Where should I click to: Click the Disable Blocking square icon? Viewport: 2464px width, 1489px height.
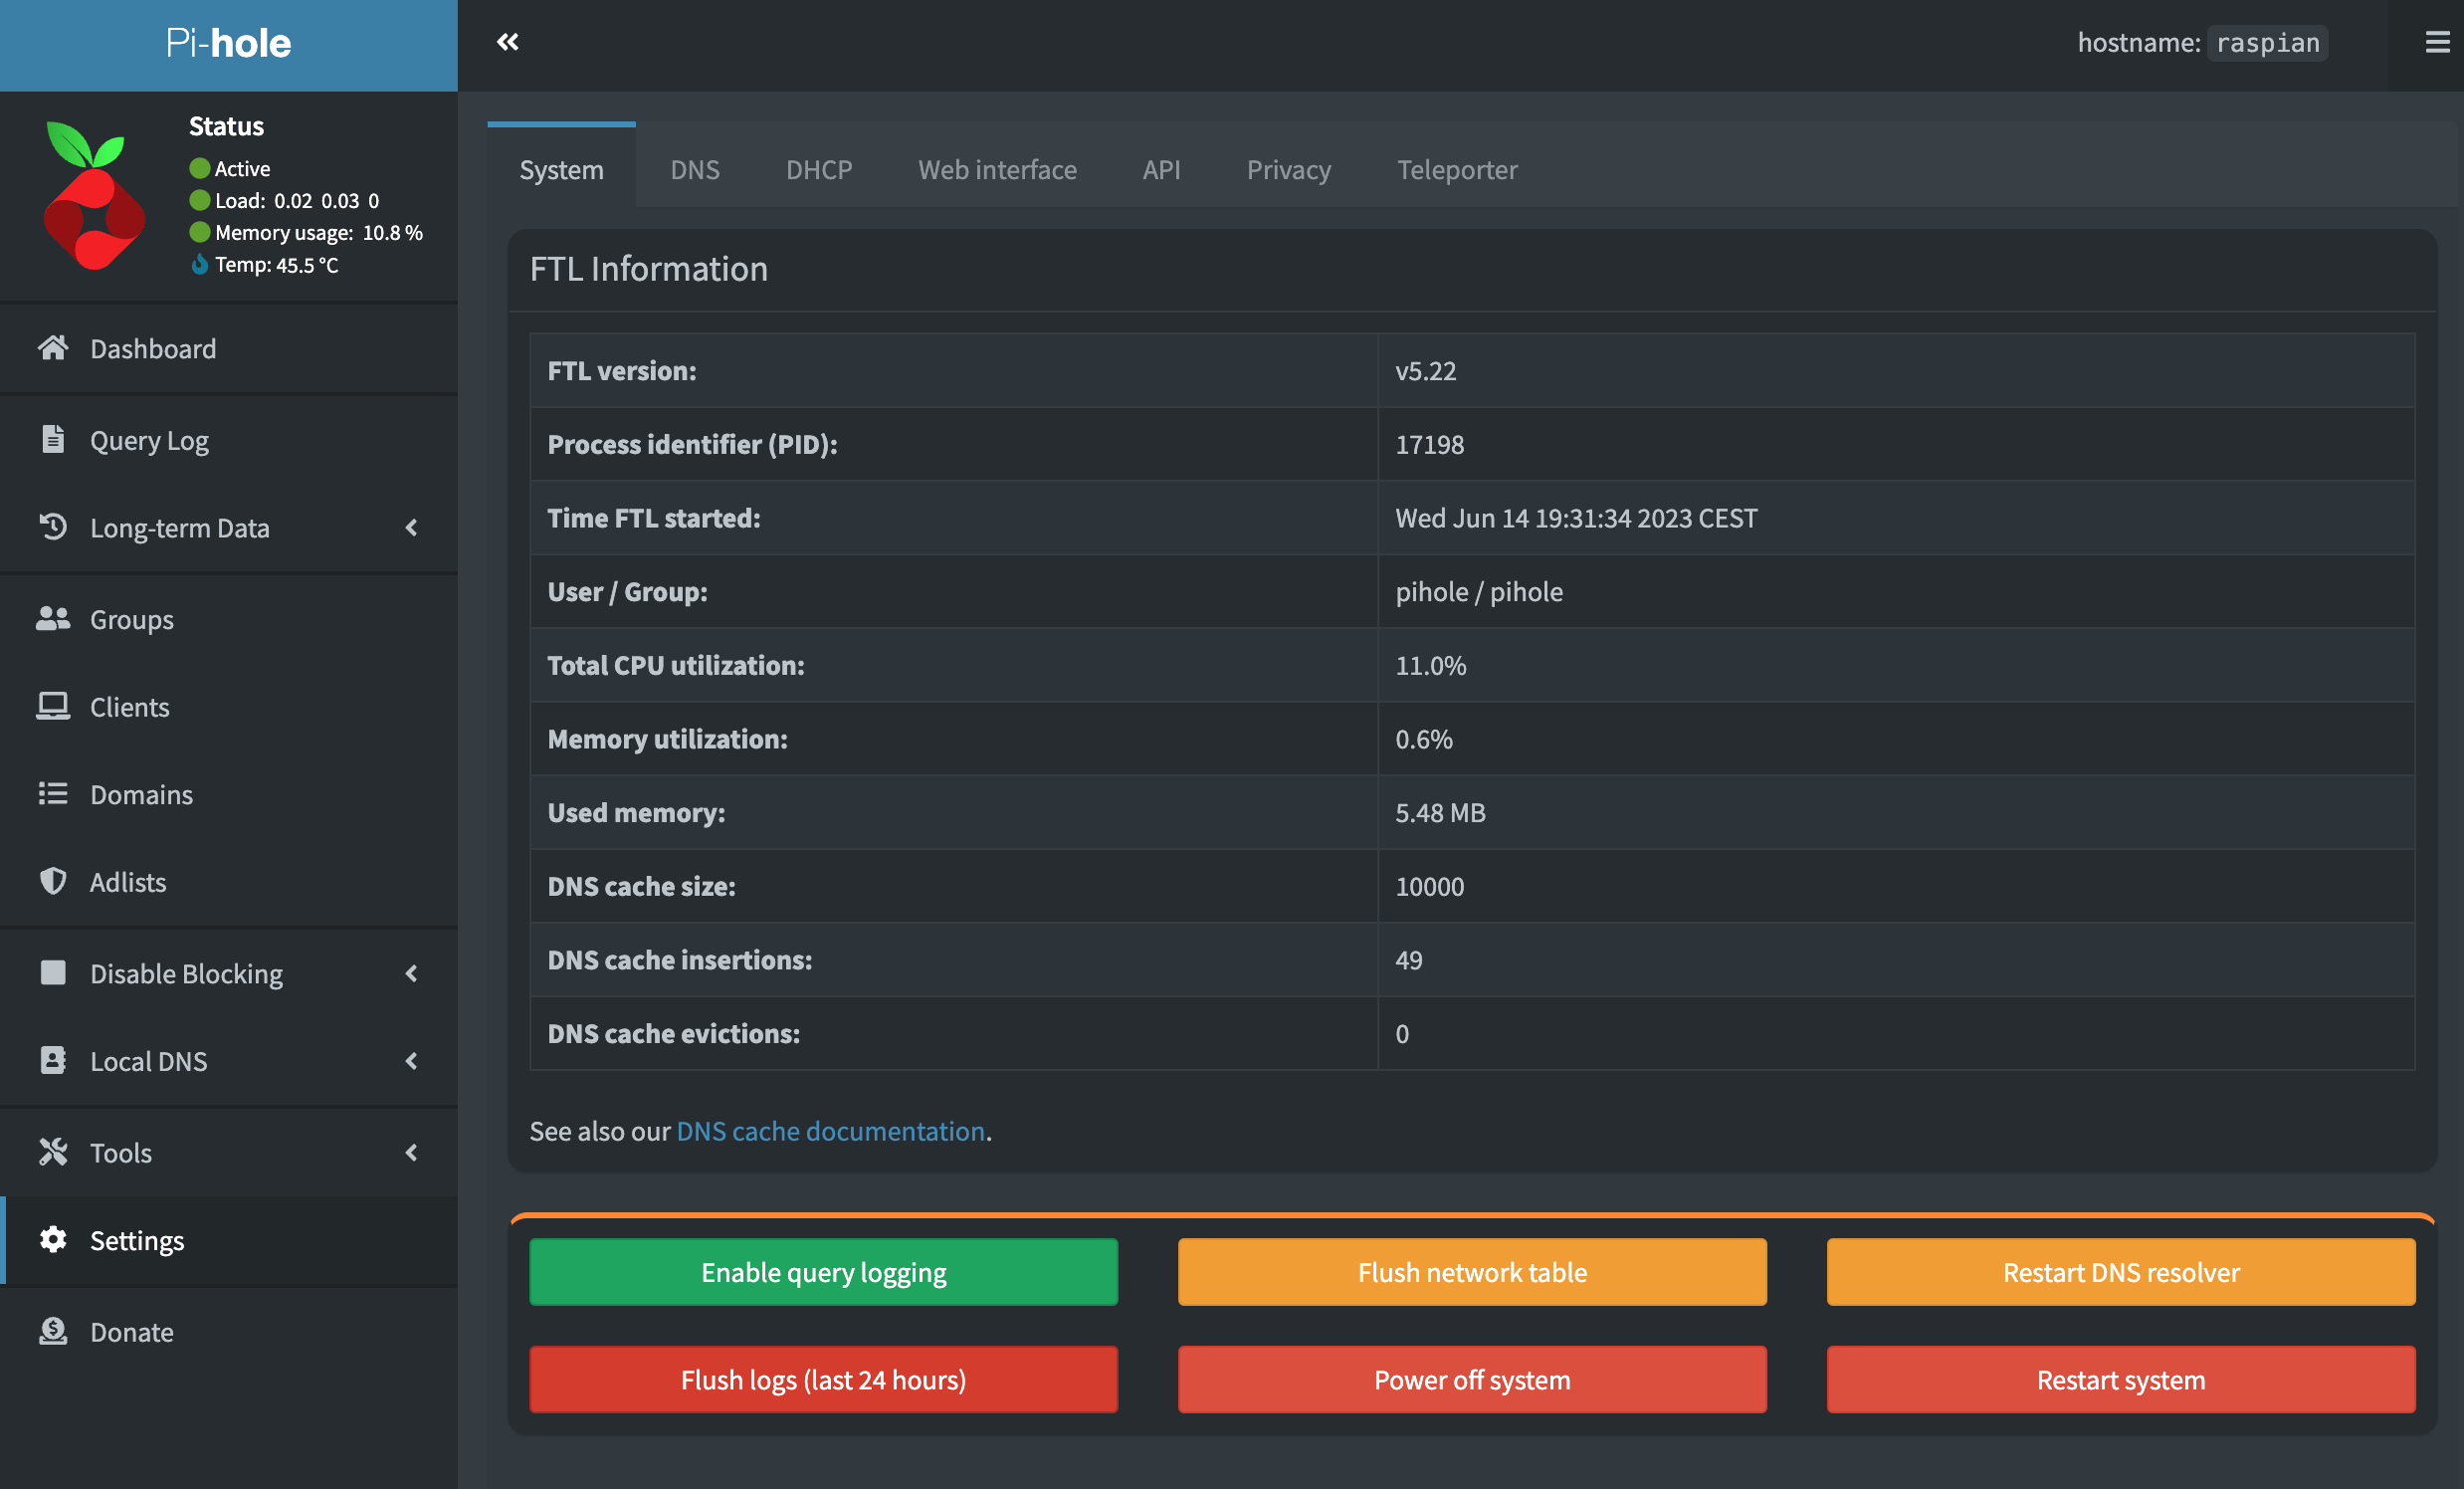(x=53, y=973)
